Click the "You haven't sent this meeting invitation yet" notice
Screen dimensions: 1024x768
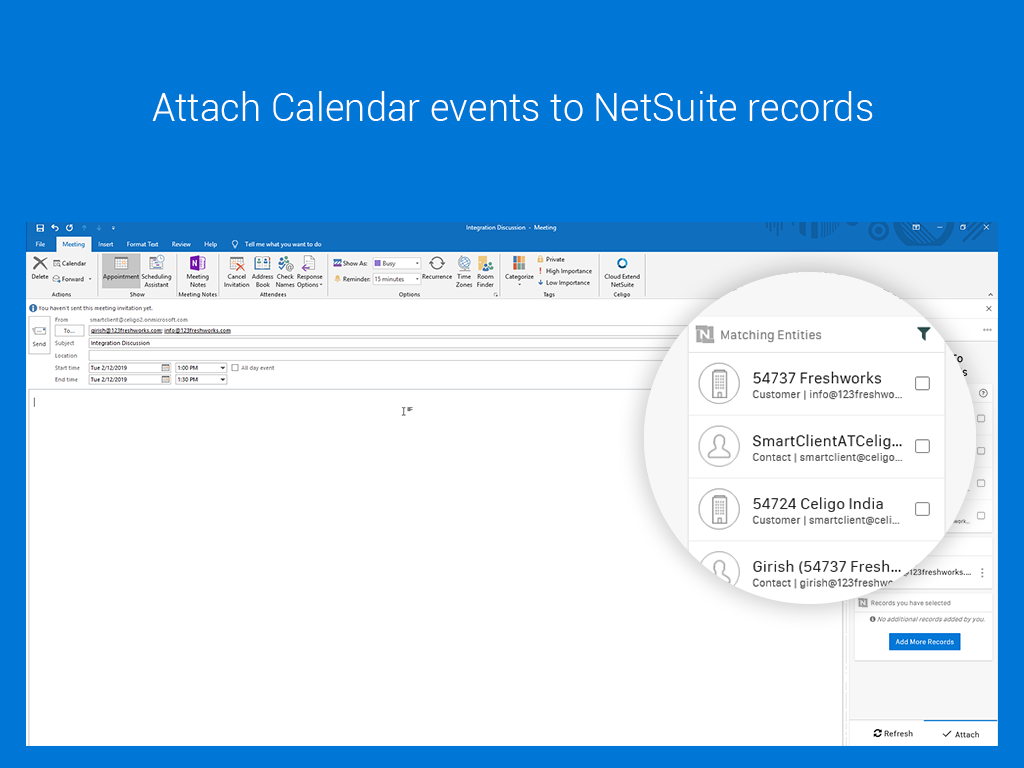[x=95, y=308]
